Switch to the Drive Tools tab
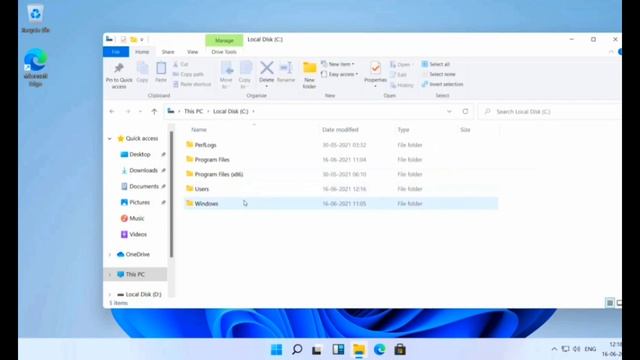 tap(224, 52)
